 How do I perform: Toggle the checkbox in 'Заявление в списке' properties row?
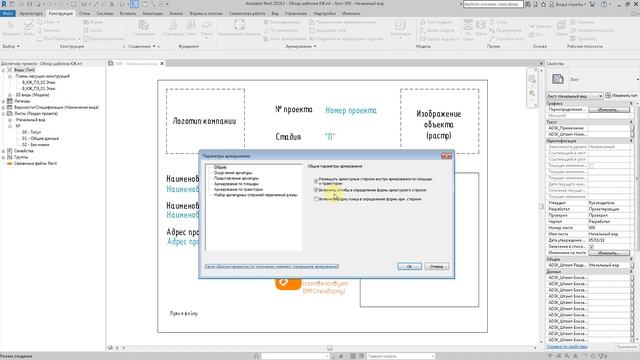pyautogui.click(x=591, y=247)
